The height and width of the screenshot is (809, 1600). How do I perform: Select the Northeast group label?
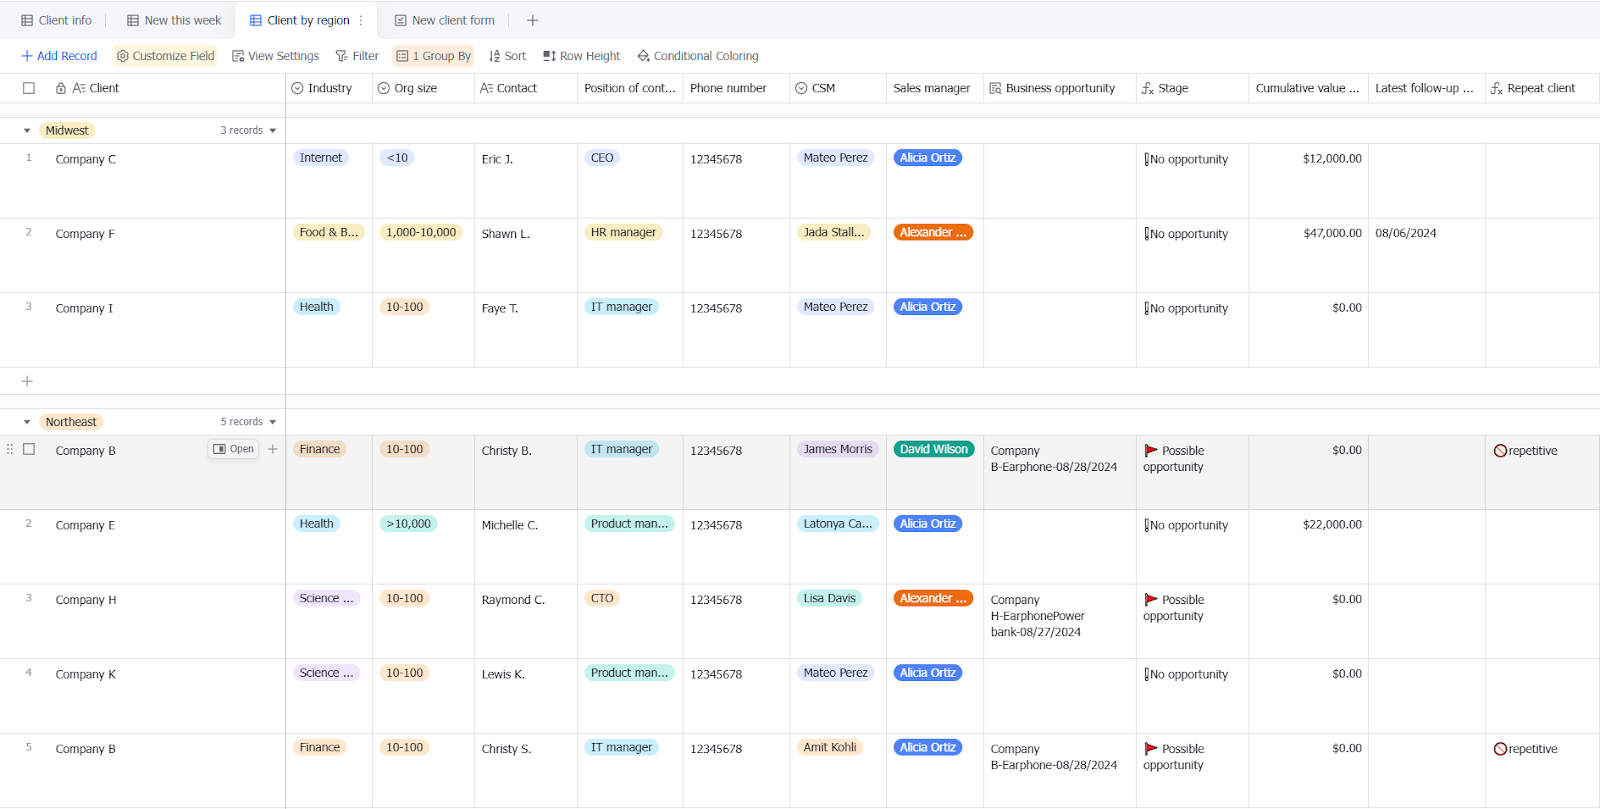pos(71,422)
